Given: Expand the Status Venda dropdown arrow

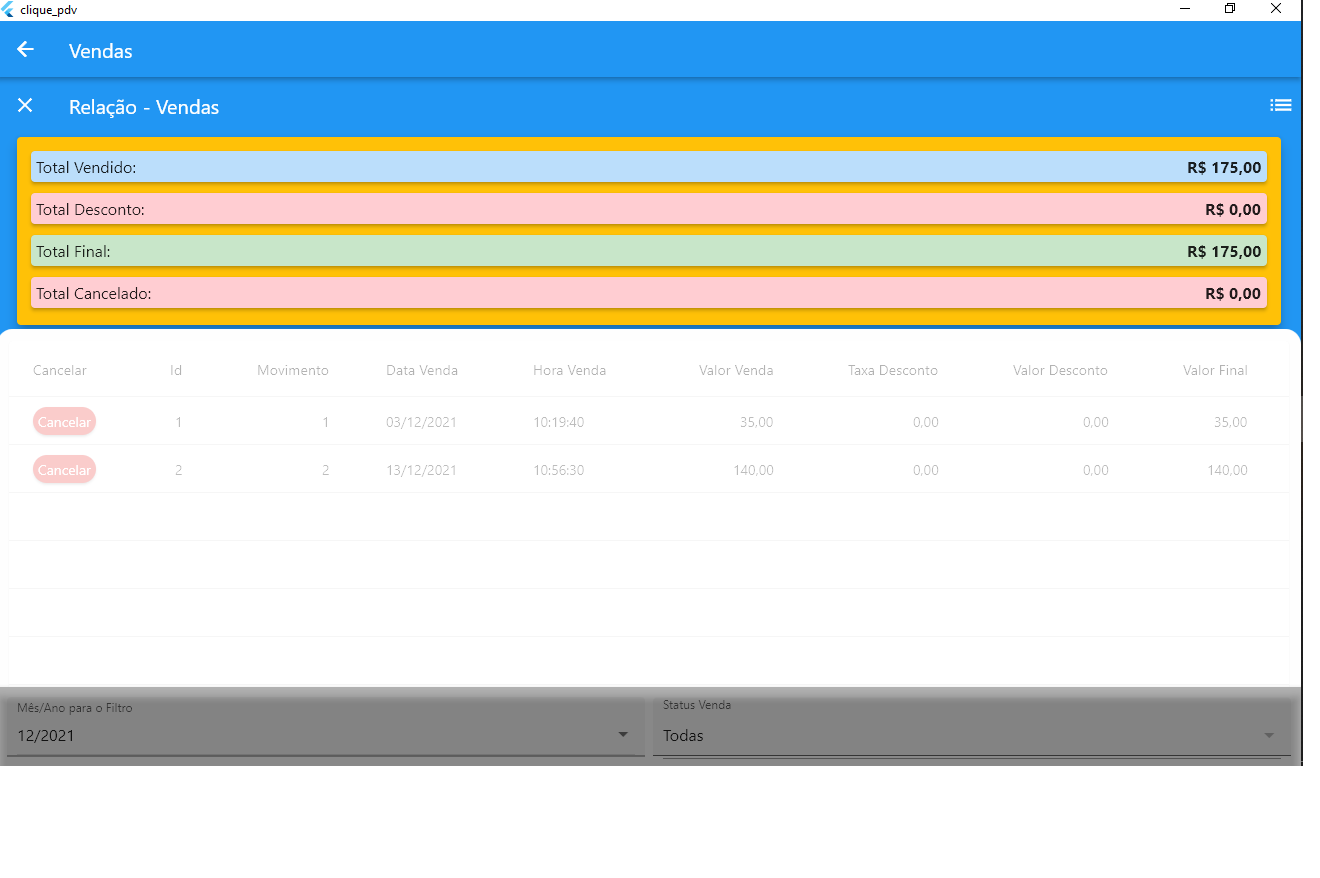Looking at the screenshot, I should click(x=1269, y=735).
